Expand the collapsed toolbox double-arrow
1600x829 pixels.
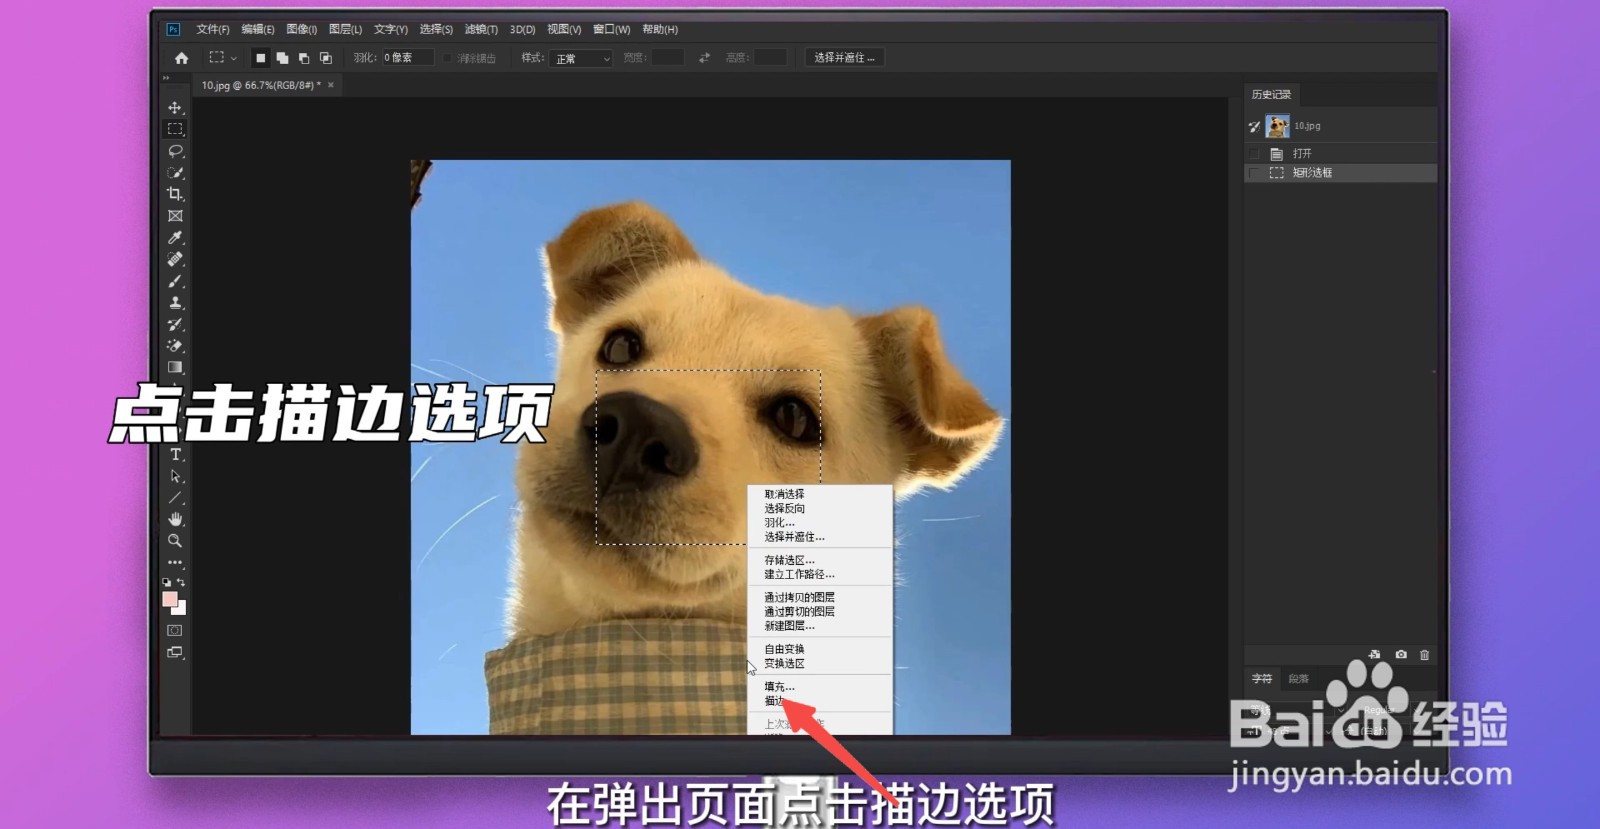167,78
